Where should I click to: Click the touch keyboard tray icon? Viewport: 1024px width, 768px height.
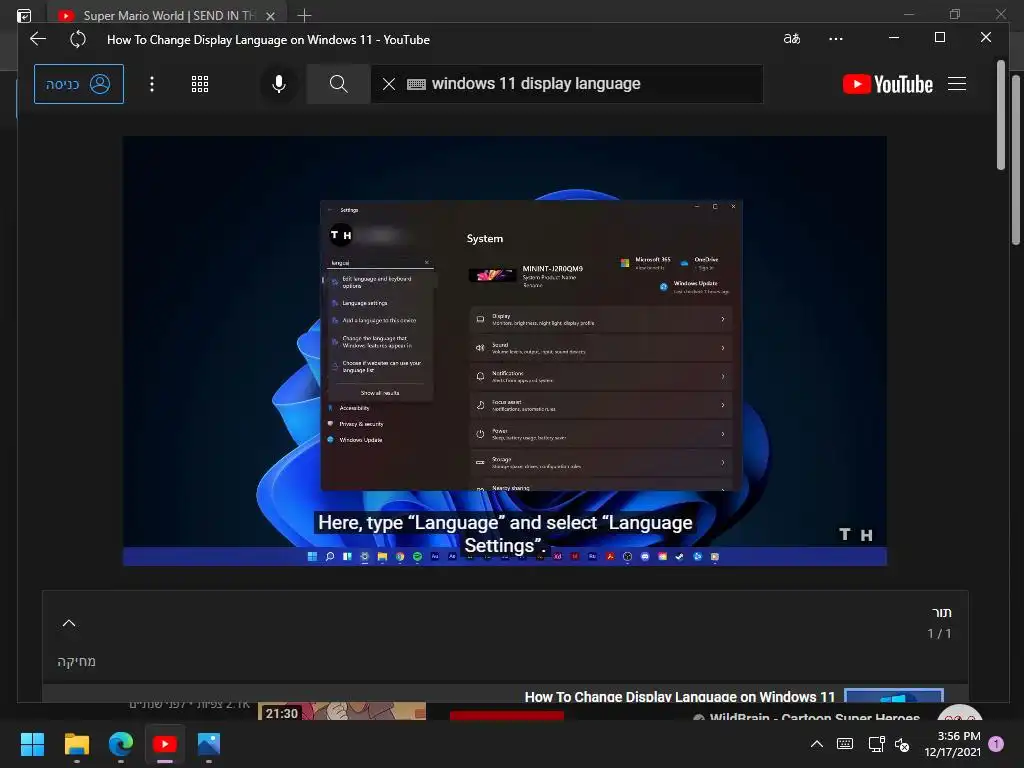(x=844, y=743)
